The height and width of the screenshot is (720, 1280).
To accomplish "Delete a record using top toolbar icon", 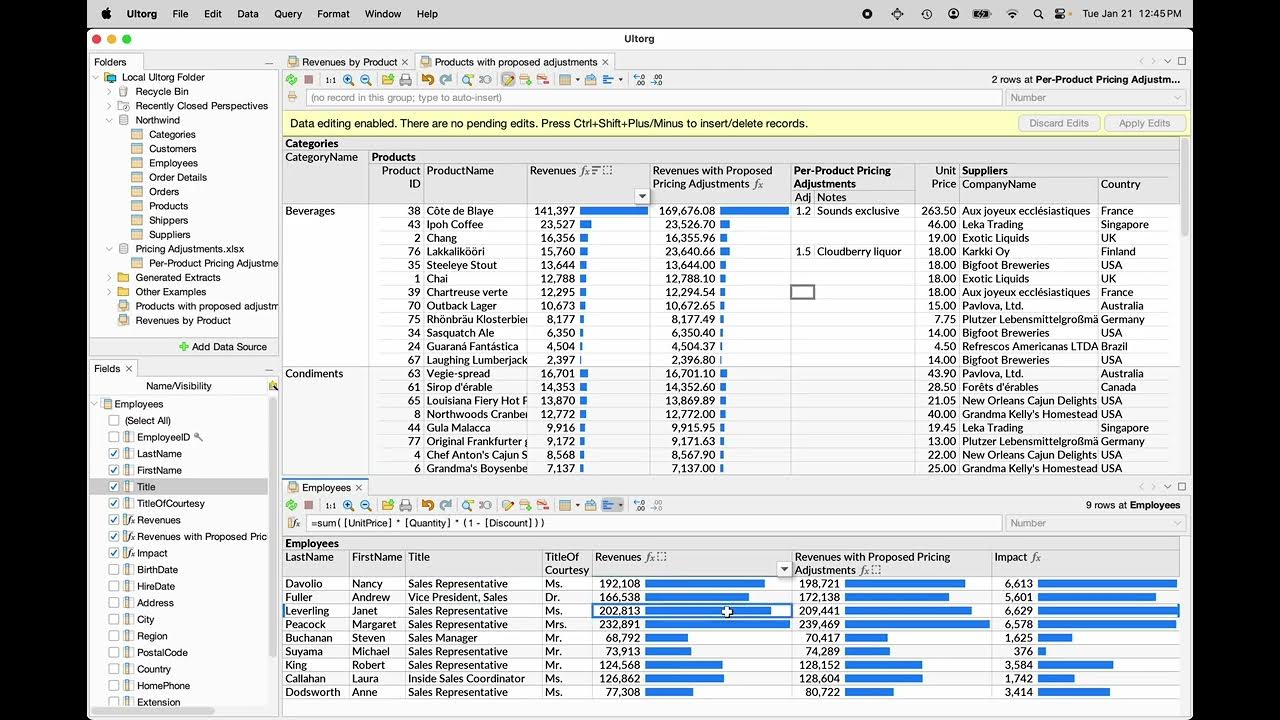I will [542, 80].
